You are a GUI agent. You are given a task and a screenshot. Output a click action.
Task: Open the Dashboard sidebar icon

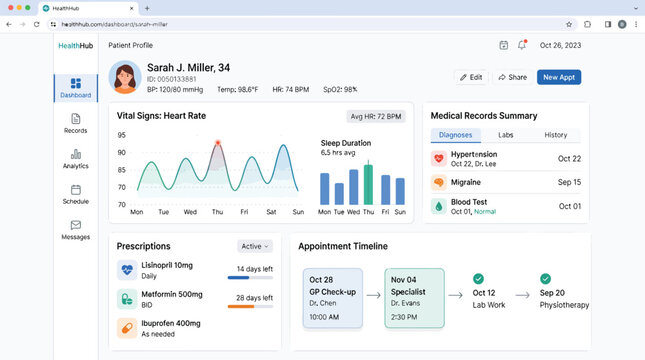tap(76, 84)
